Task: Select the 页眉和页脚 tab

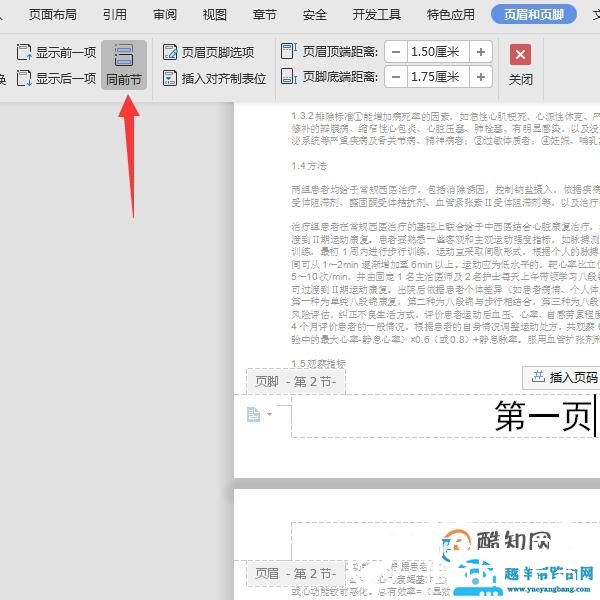Action: [x=534, y=15]
